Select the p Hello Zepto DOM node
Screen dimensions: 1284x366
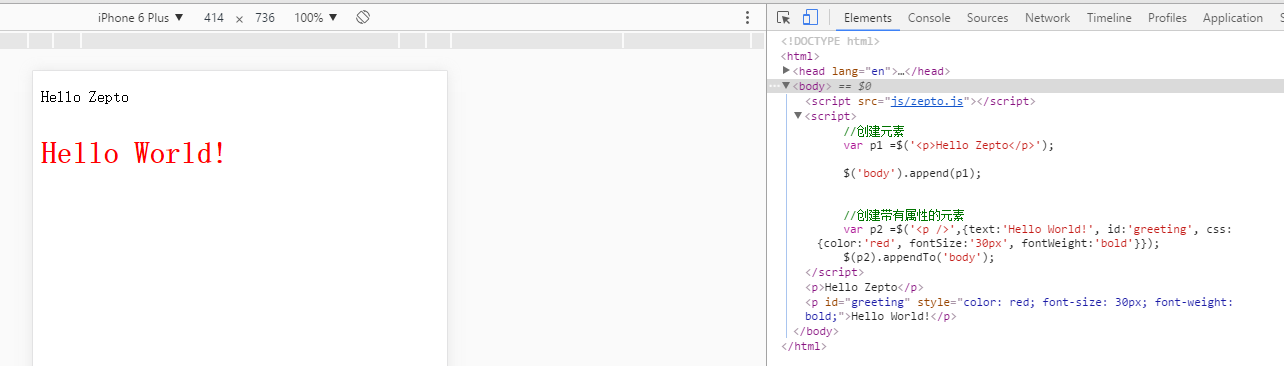pyautogui.click(x=864, y=287)
